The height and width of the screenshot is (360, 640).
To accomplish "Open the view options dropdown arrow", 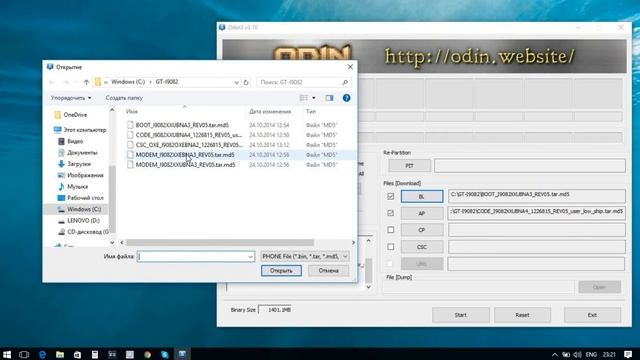I will point(314,98).
